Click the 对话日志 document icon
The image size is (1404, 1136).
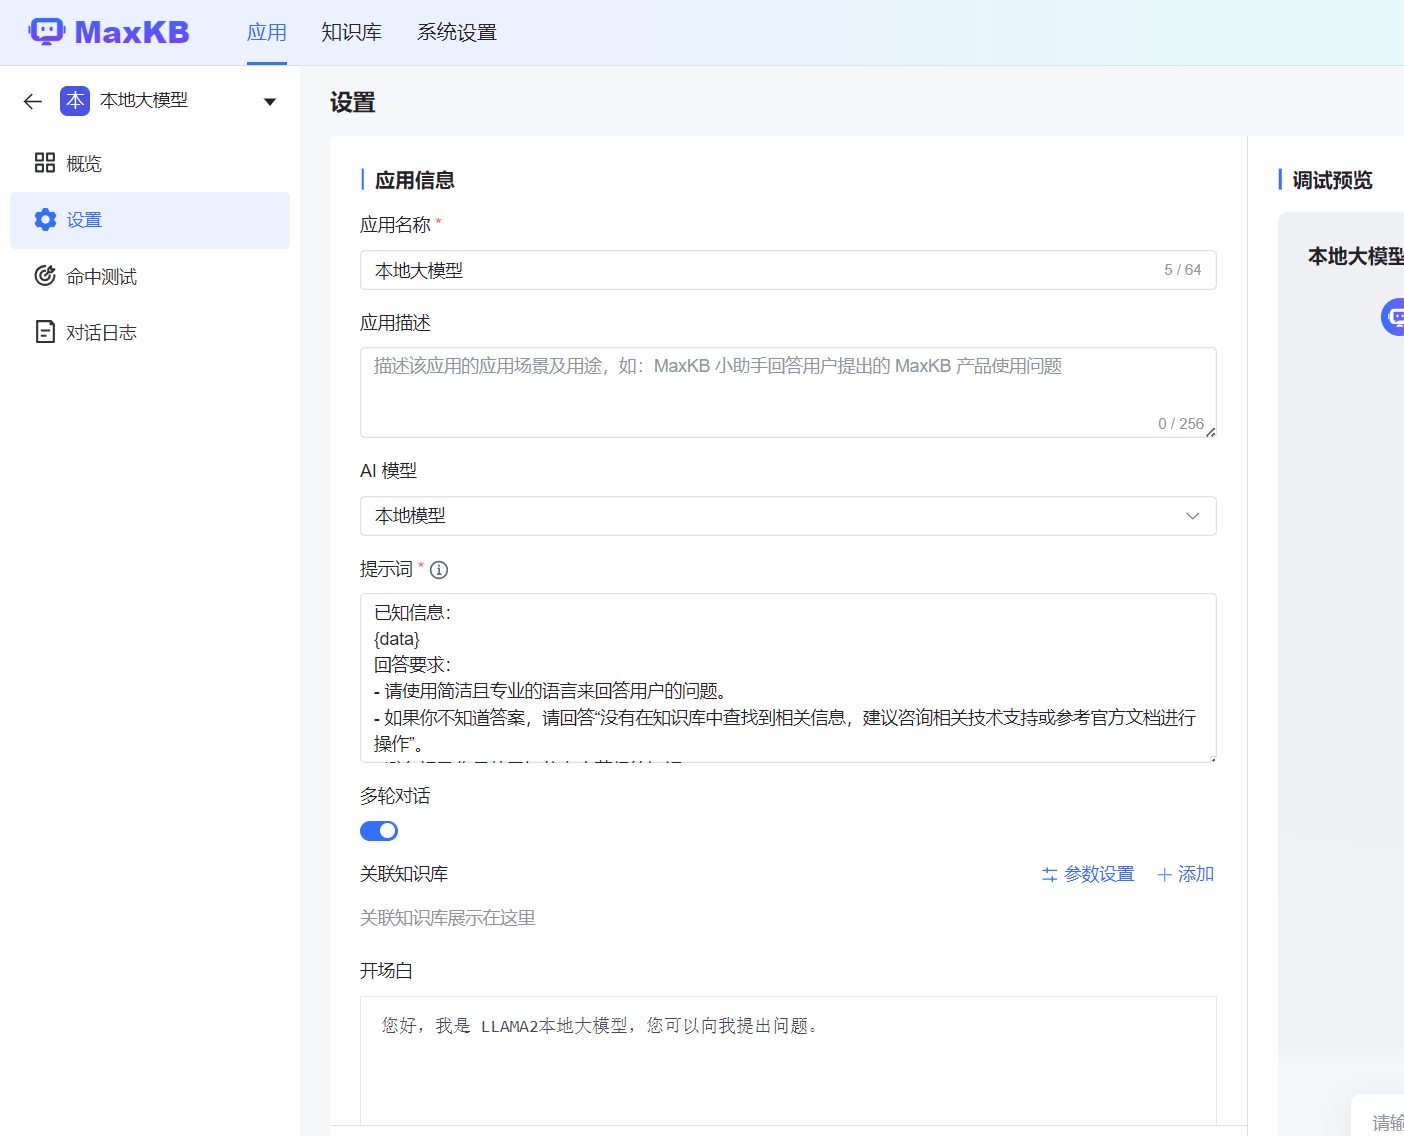click(45, 332)
